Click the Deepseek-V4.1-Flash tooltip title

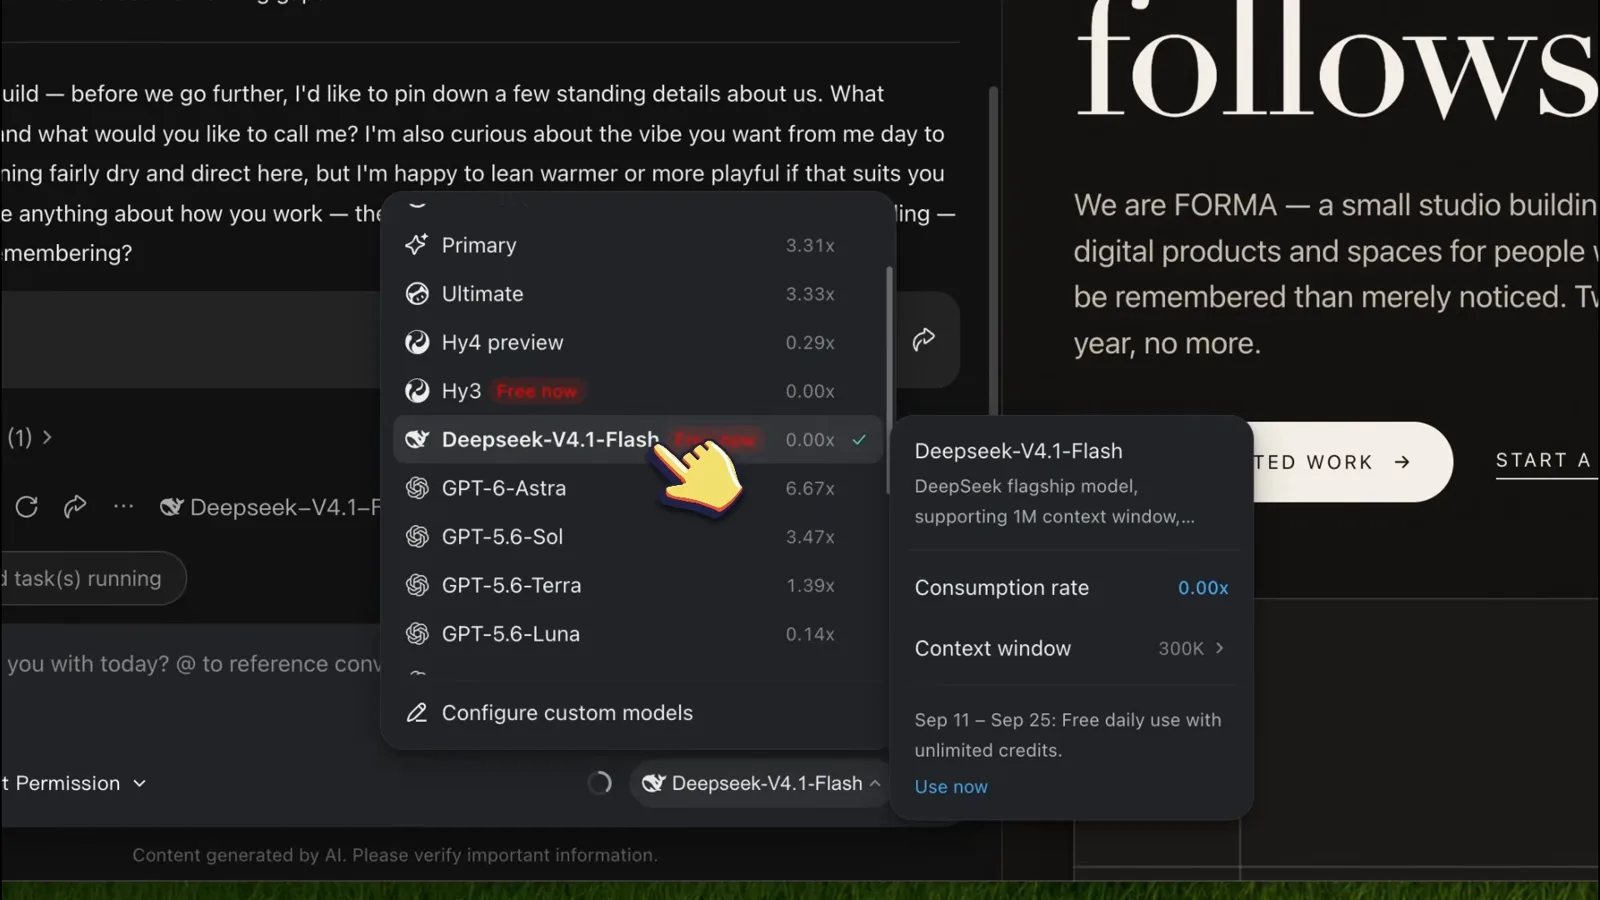coord(1018,451)
